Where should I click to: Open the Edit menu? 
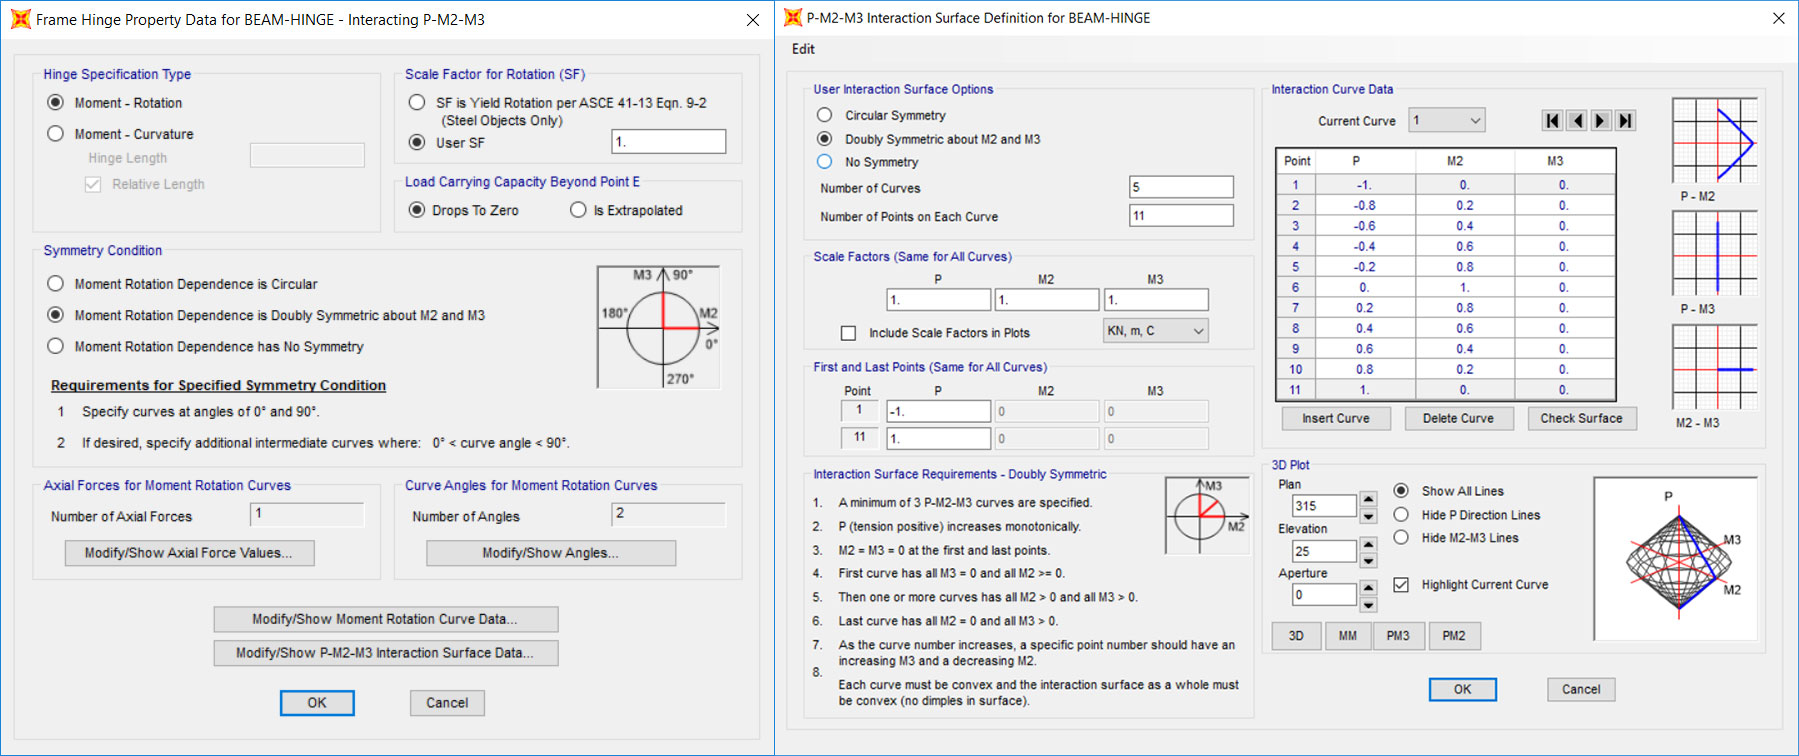(x=803, y=49)
